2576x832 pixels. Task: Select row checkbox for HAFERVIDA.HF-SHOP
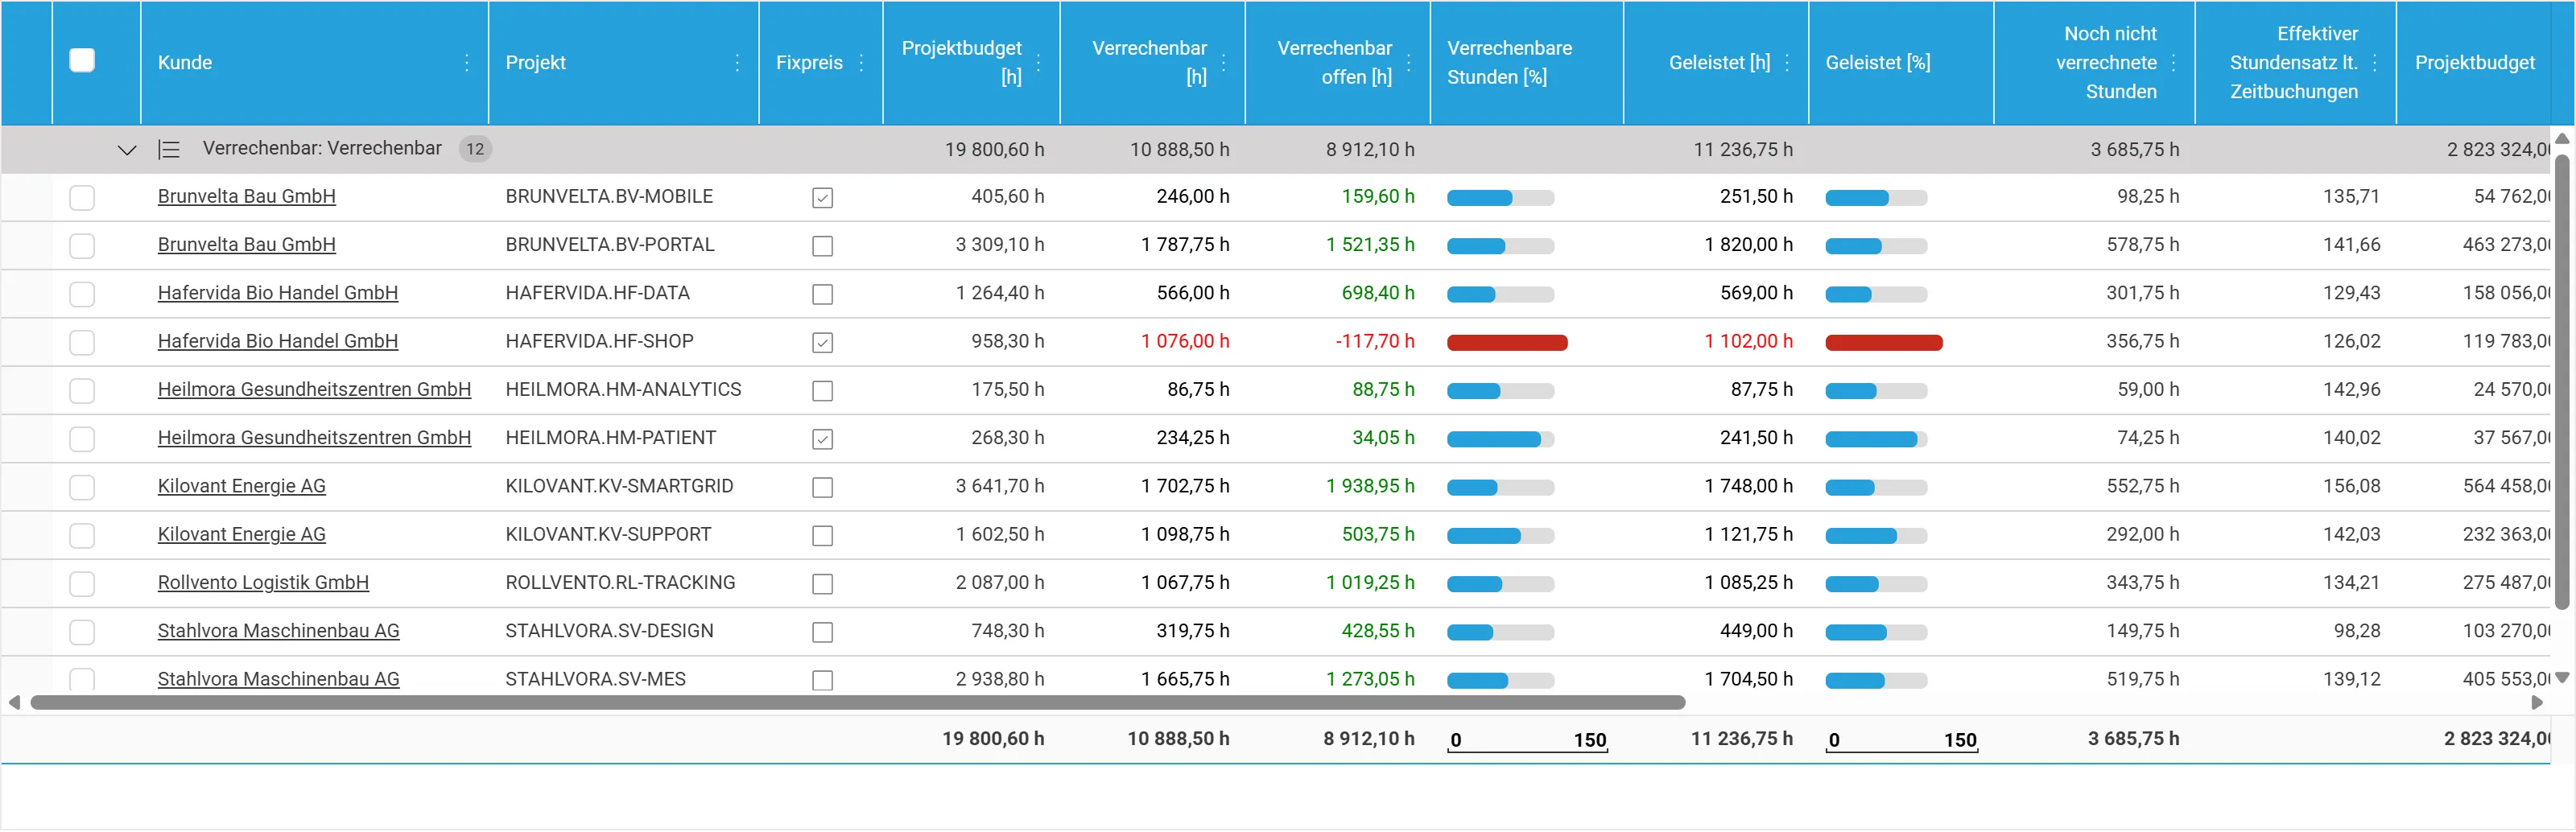pos(82,343)
